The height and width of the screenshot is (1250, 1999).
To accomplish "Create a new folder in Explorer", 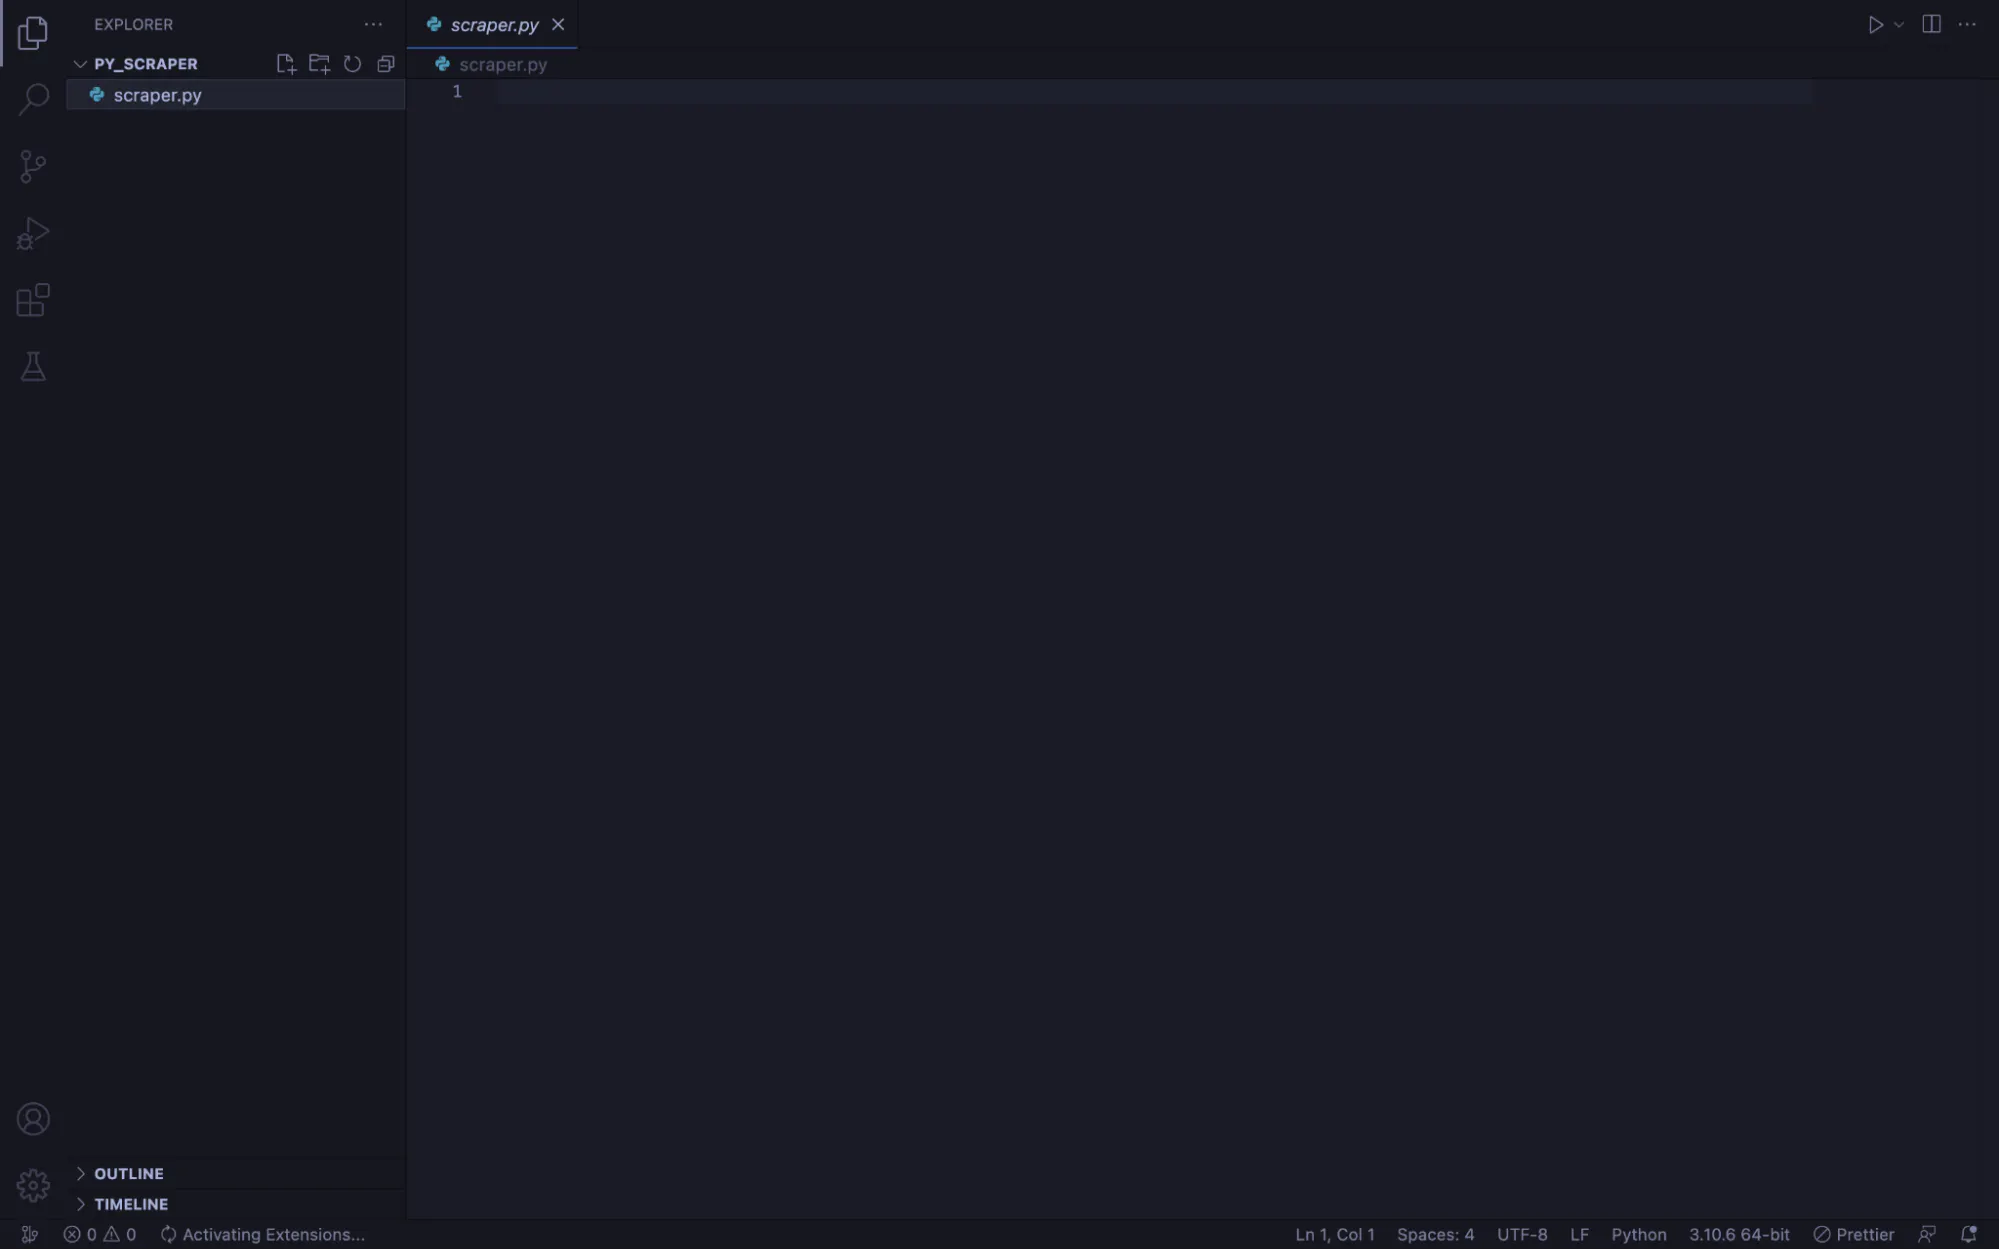I will click(318, 63).
